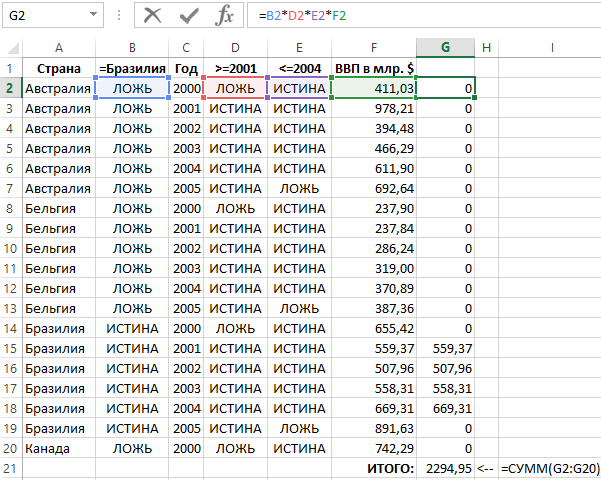601x480 pixels.
Task: Select the row 14 header
Action: pyautogui.click(x=11, y=328)
